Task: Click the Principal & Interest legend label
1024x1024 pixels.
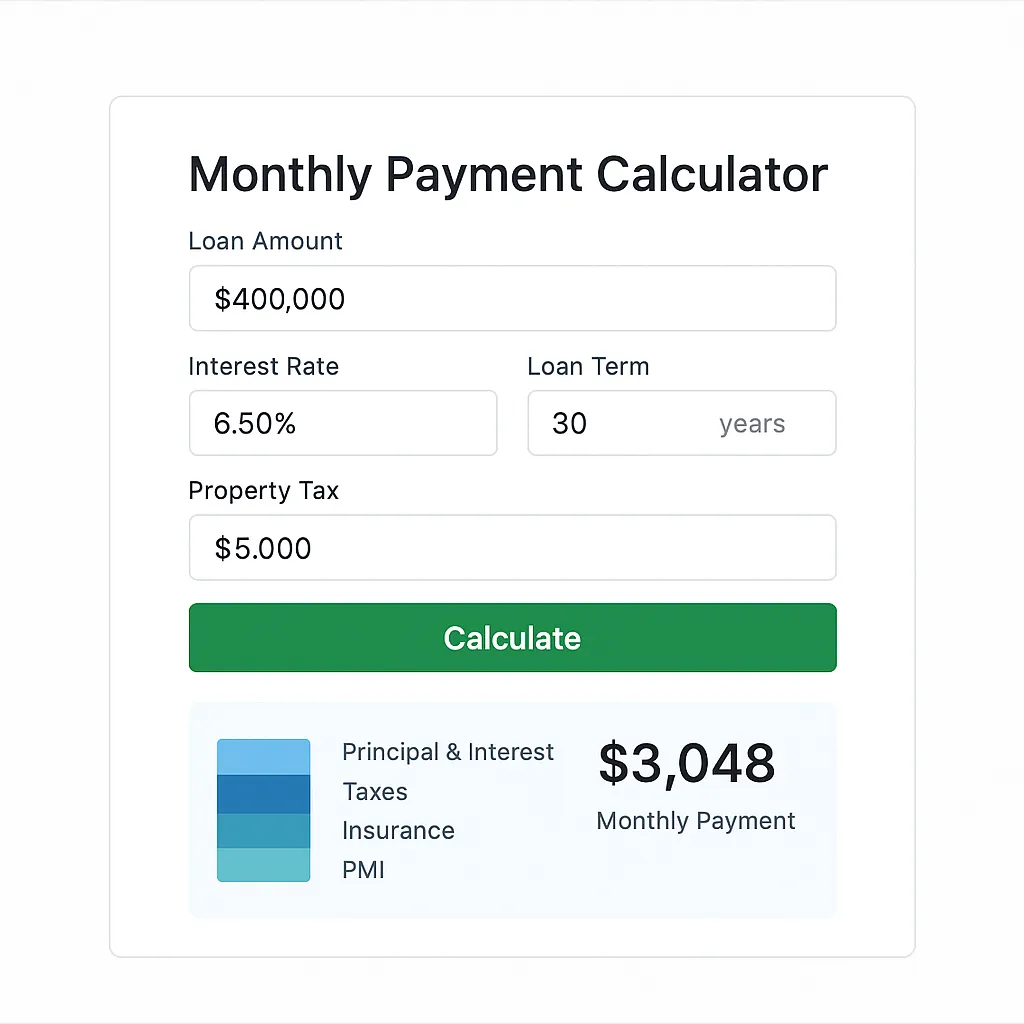Action: pos(448,752)
